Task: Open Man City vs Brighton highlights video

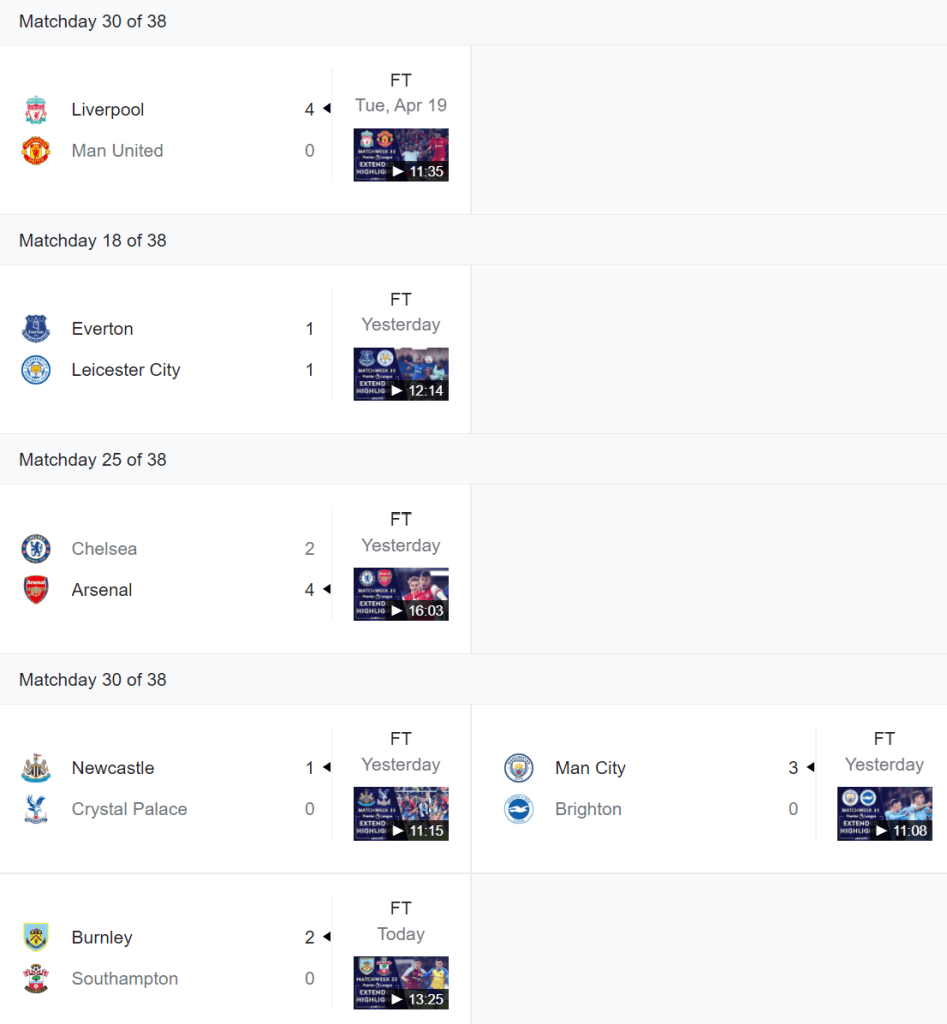Action: click(884, 814)
